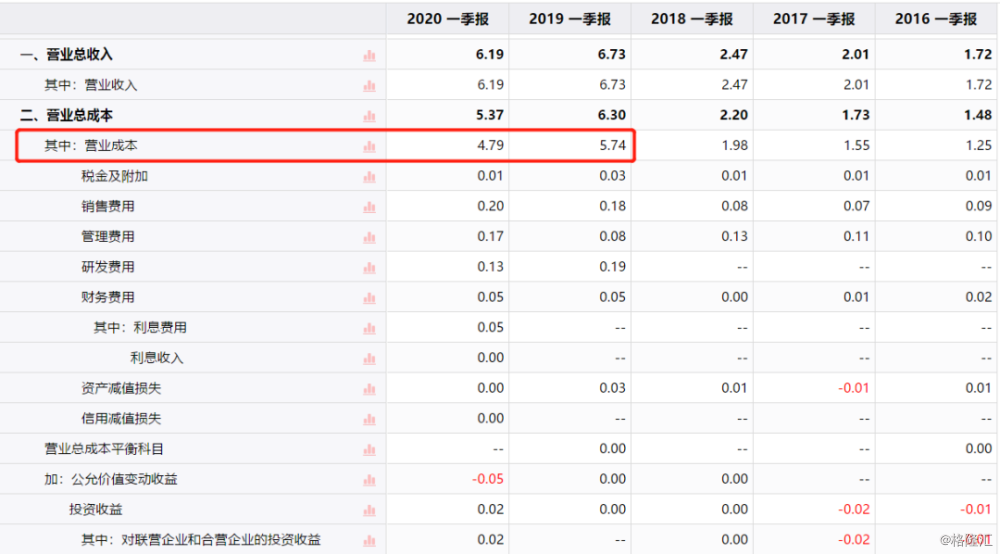Click the 管理费用 chart icon
1000x554 pixels.
tap(369, 237)
